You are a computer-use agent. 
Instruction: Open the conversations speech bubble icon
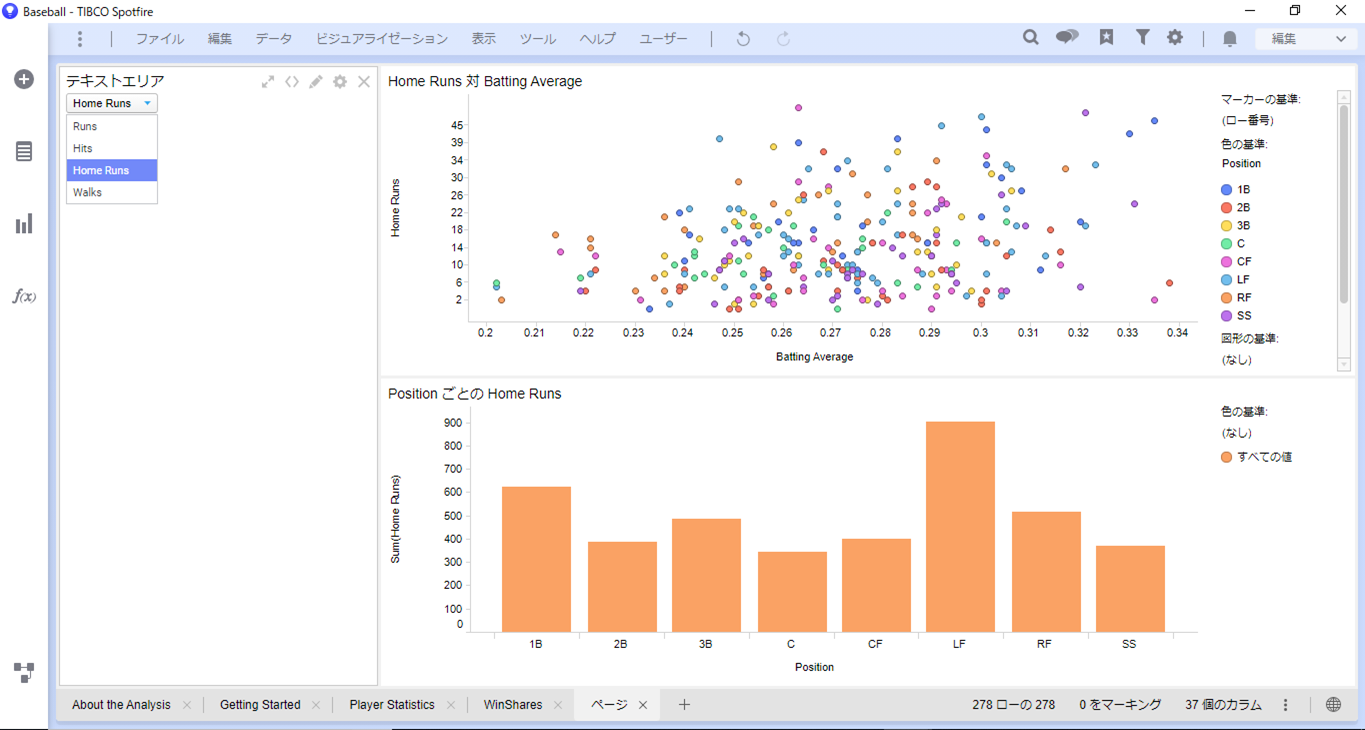pos(1067,38)
